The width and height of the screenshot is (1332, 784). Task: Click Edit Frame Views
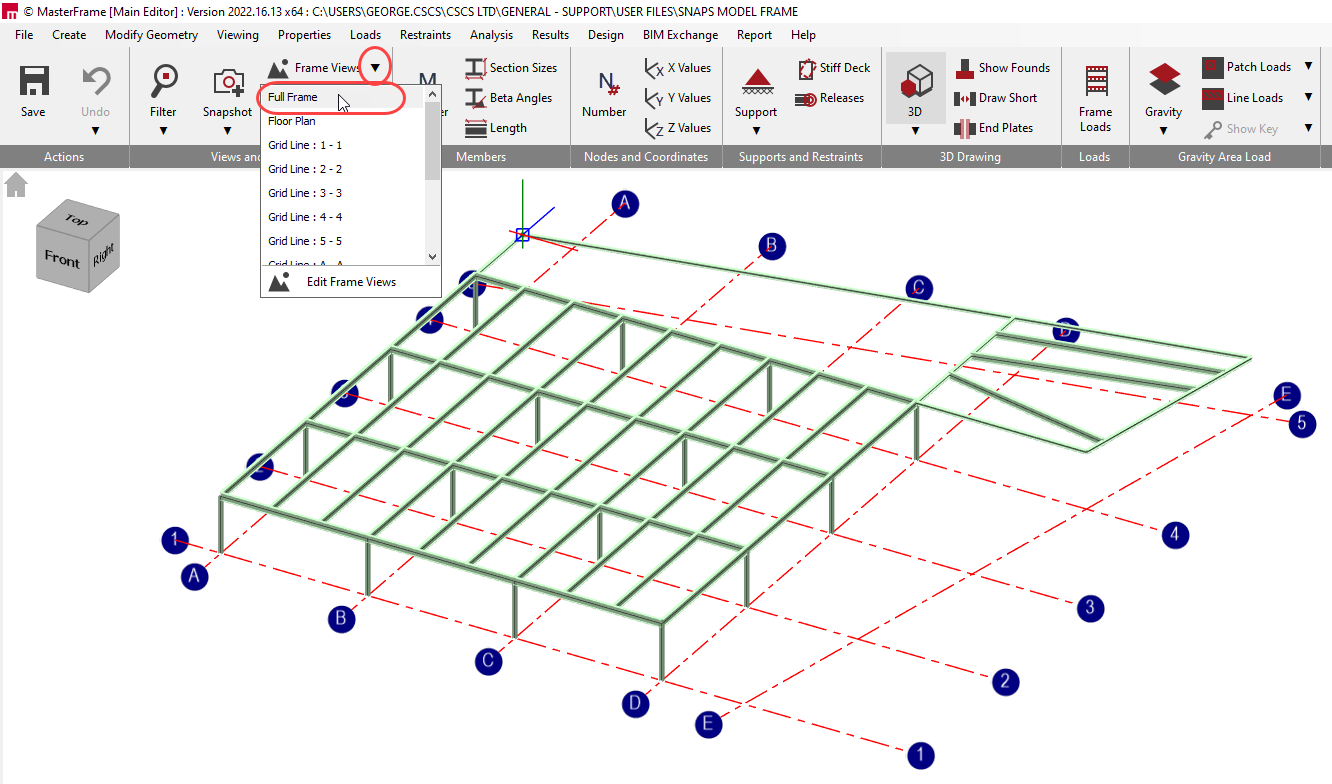coord(350,282)
